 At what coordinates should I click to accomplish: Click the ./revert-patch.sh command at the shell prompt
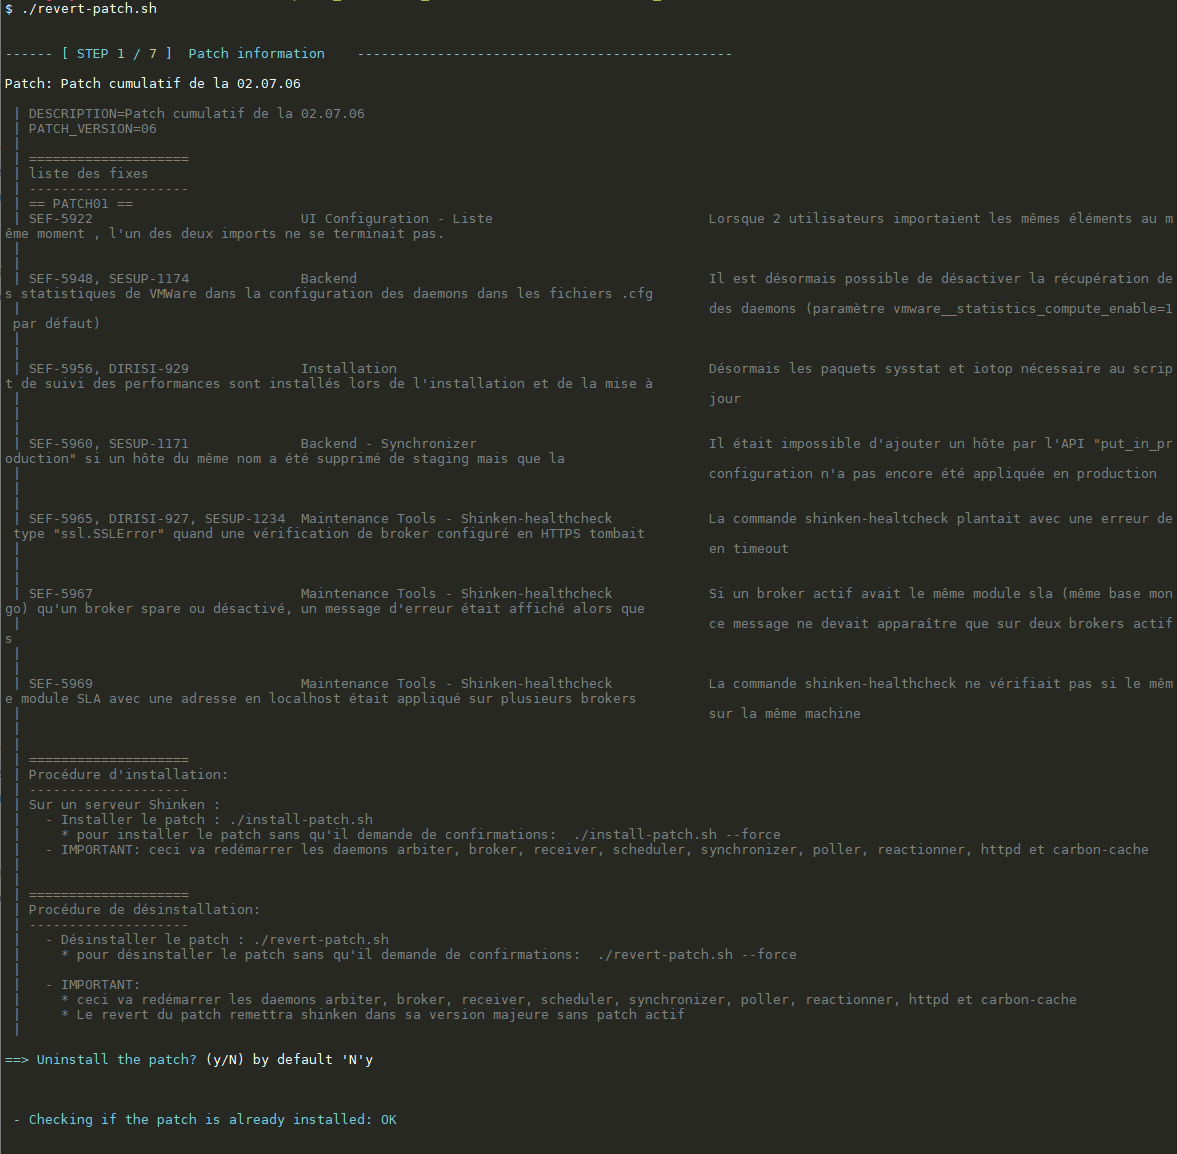88,9
